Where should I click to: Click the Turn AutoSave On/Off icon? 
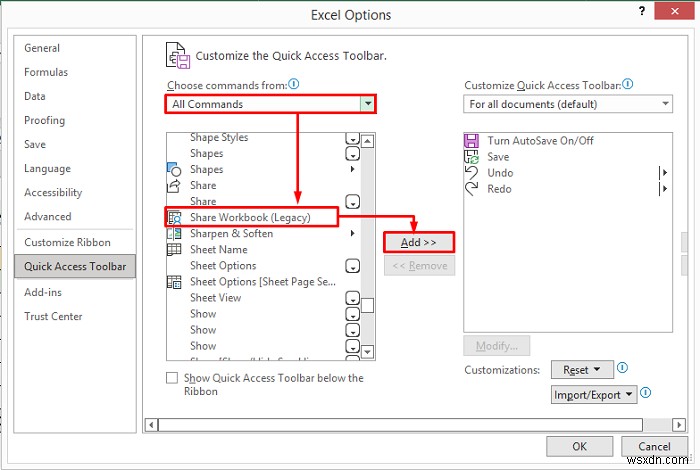point(471,141)
